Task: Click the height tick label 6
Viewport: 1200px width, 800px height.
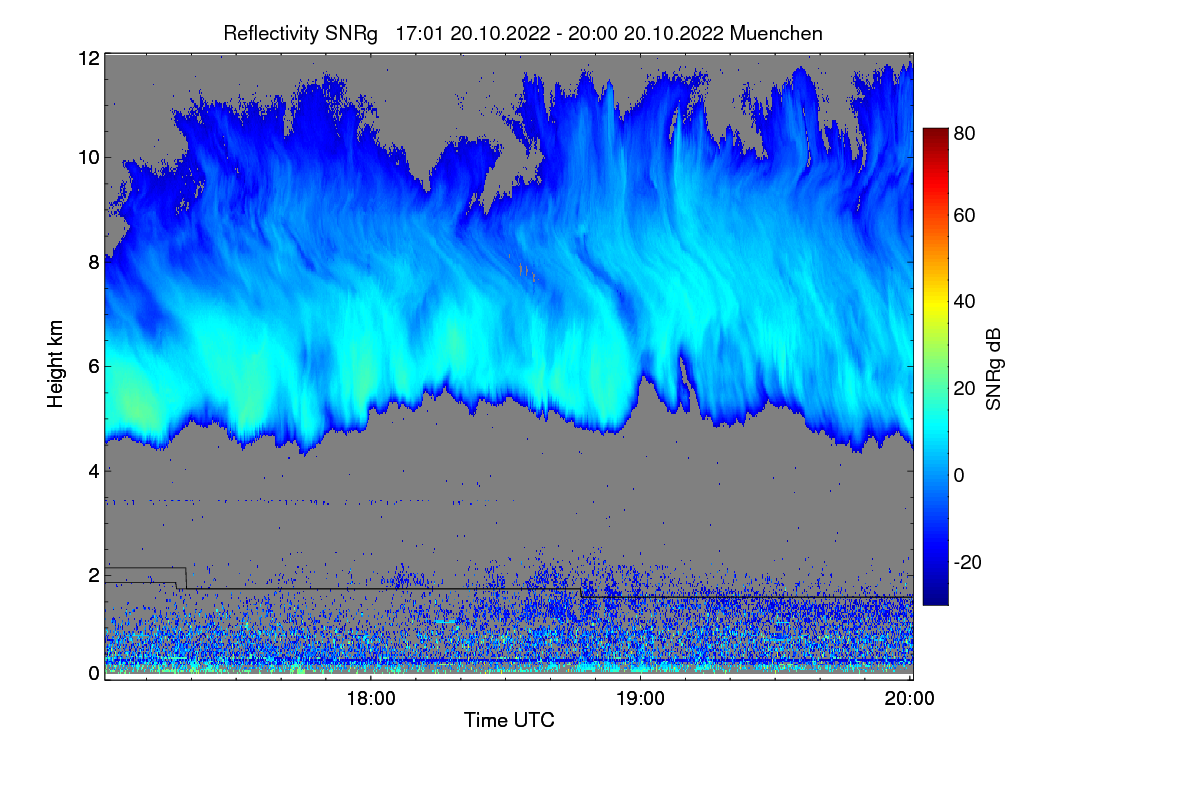Action: pos(94,366)
